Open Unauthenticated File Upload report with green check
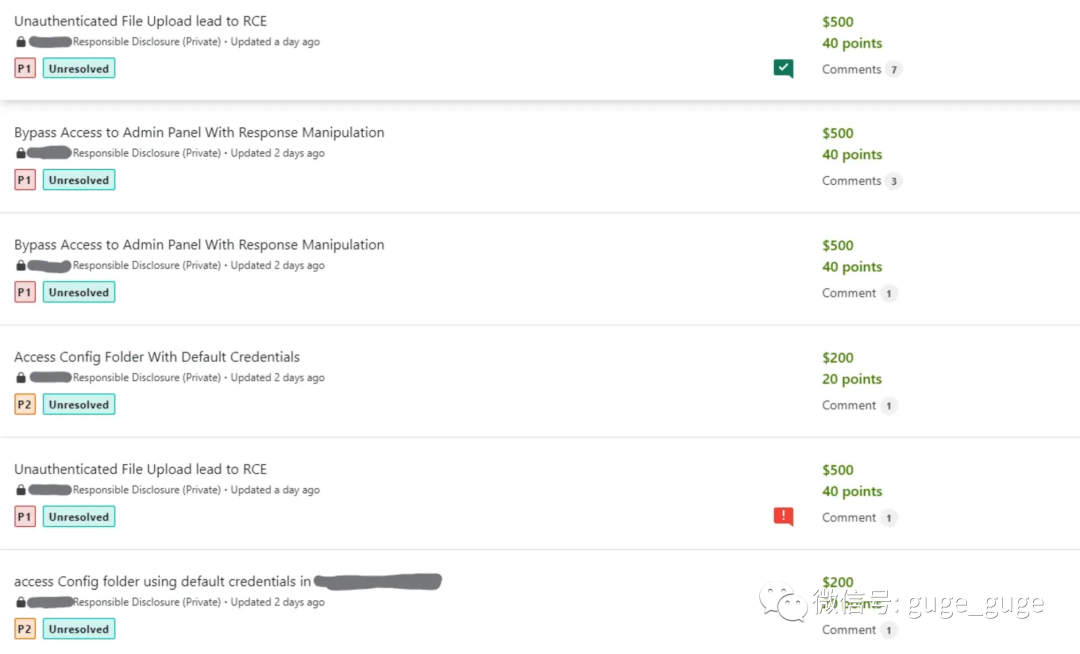 [x=140, y=21]
